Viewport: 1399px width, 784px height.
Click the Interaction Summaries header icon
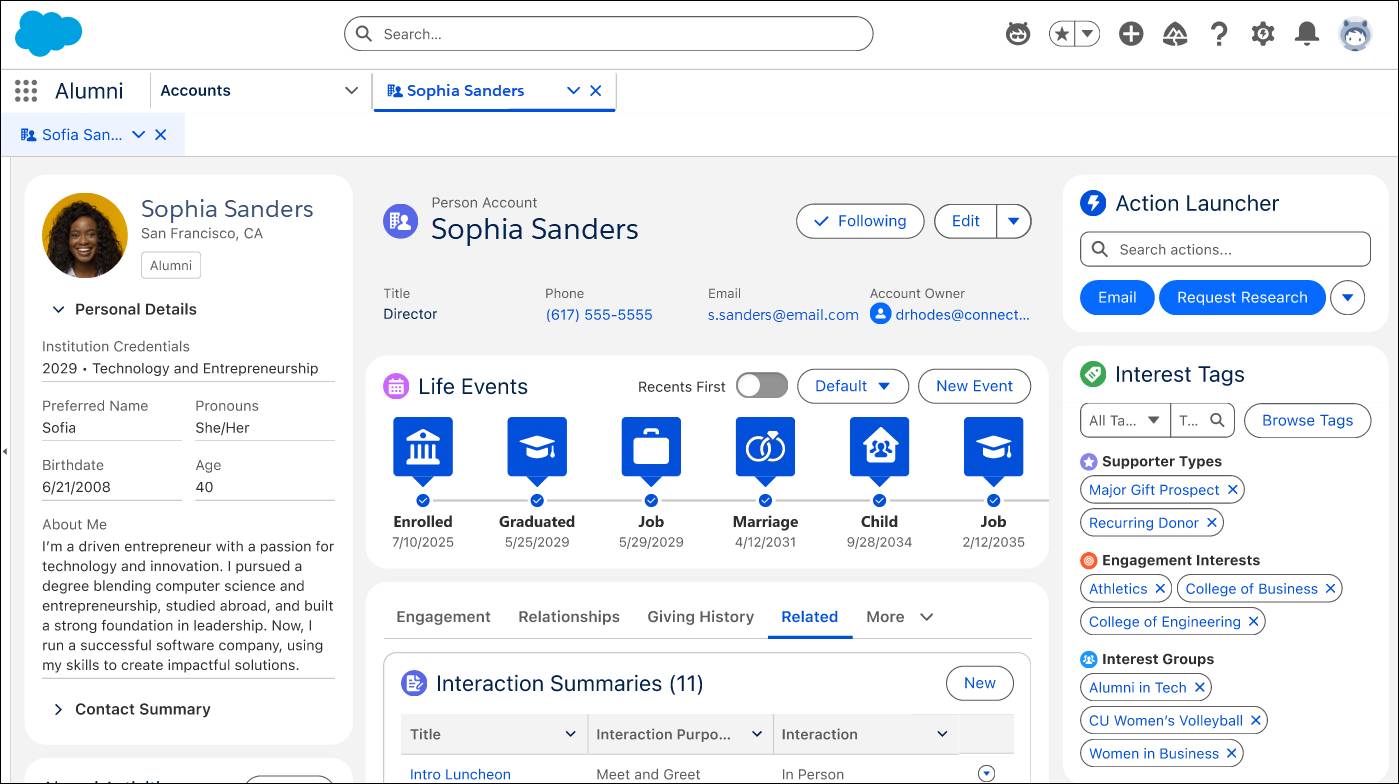(414, 684)
